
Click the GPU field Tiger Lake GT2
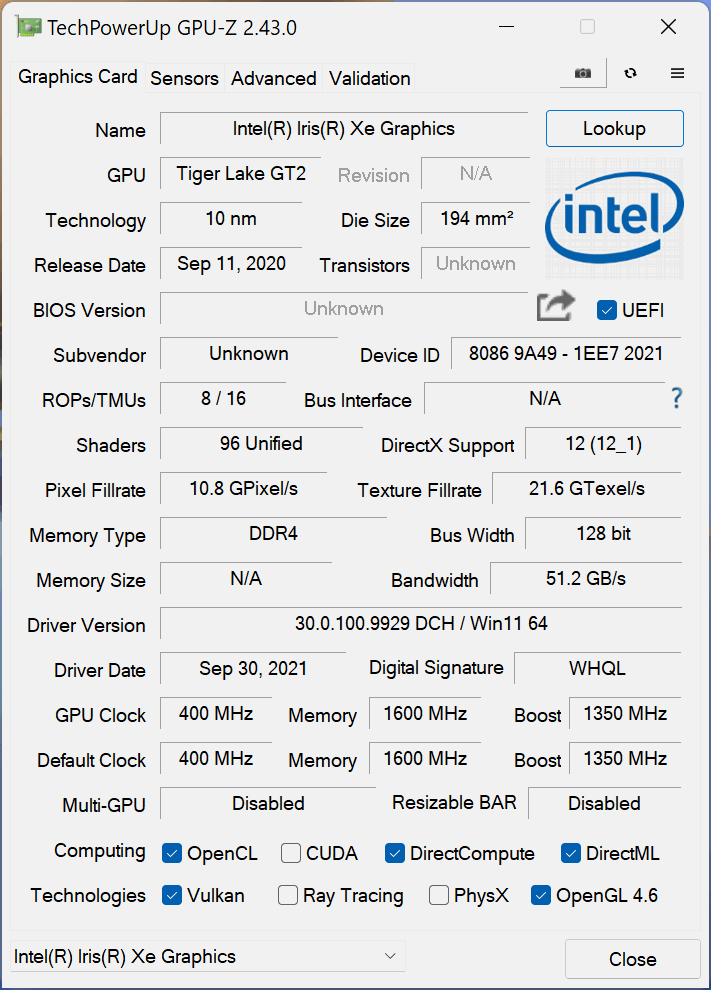point(241,174)
